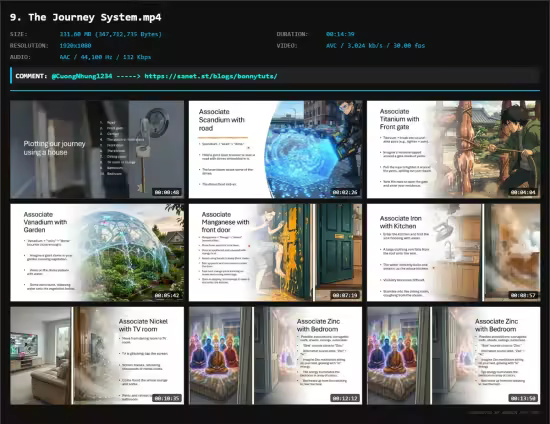Click the resolution value '1920x1080'

75,46
